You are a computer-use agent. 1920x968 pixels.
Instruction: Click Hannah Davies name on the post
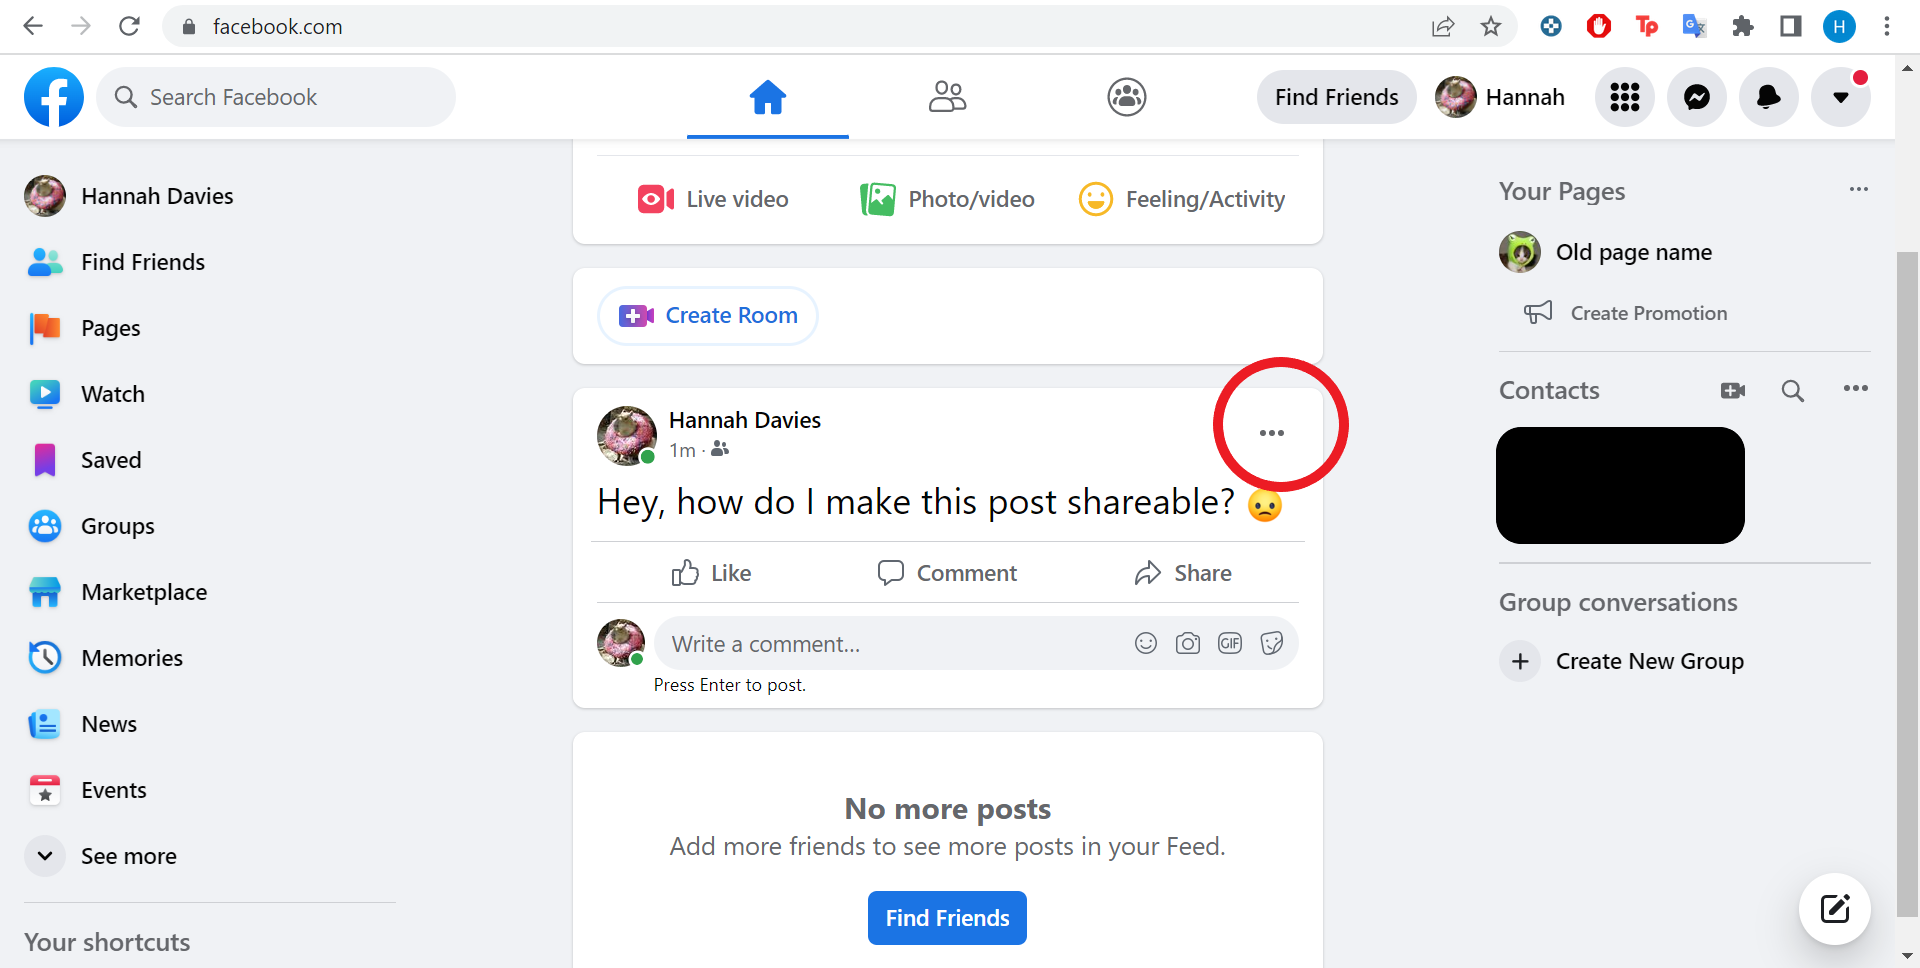click(x=745, y=420)
